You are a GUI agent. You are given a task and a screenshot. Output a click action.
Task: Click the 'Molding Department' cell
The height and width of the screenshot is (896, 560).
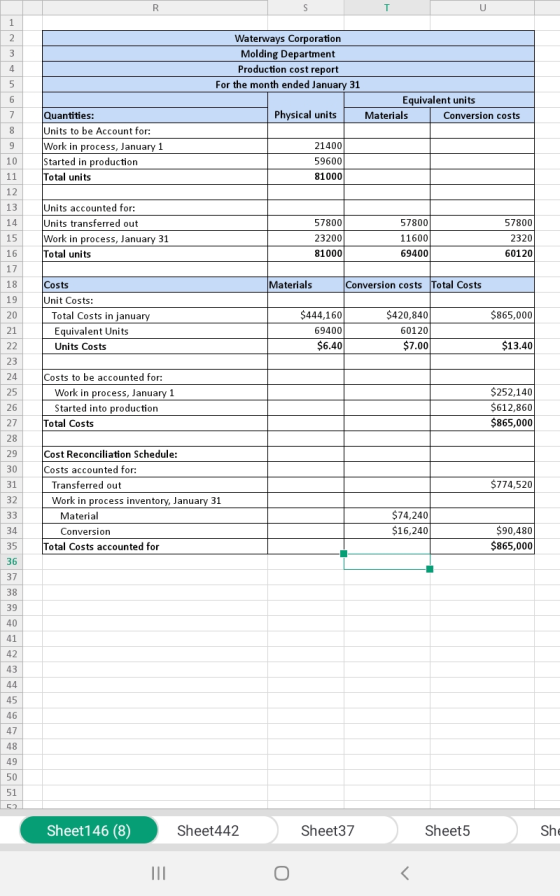(x=288, y=54)
